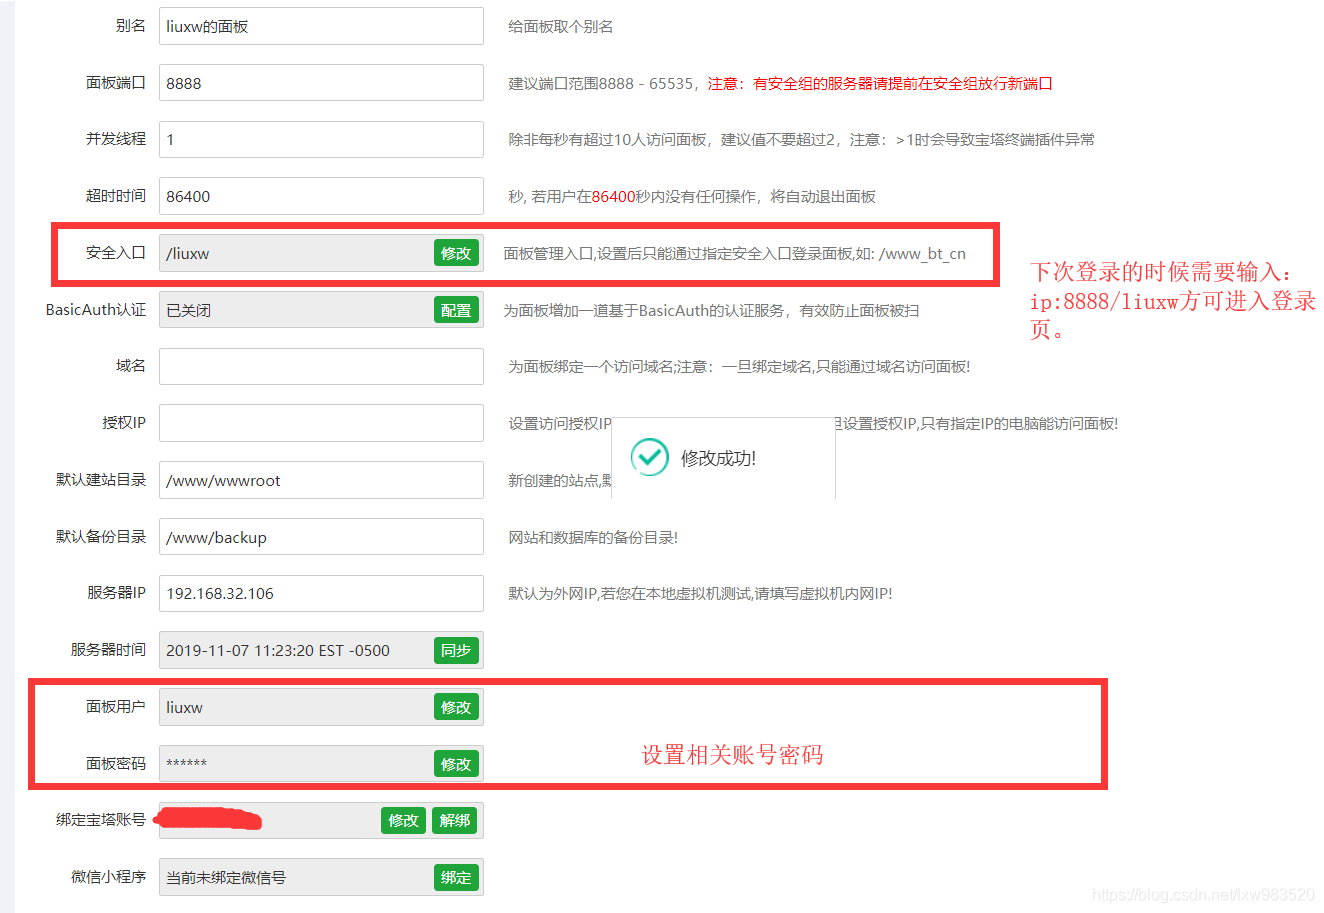Click 绑定 to bind a WeChat account
The height and width of the screenshot is (913, 1324).
tap(456, 877)
